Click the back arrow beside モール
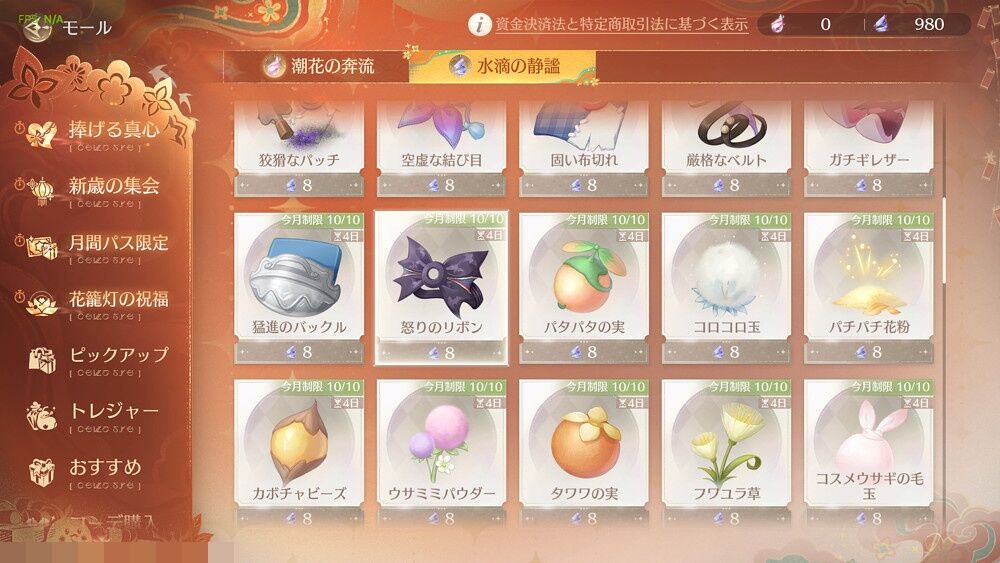The height and width of the screenshot is (563, 1000). 36,27
